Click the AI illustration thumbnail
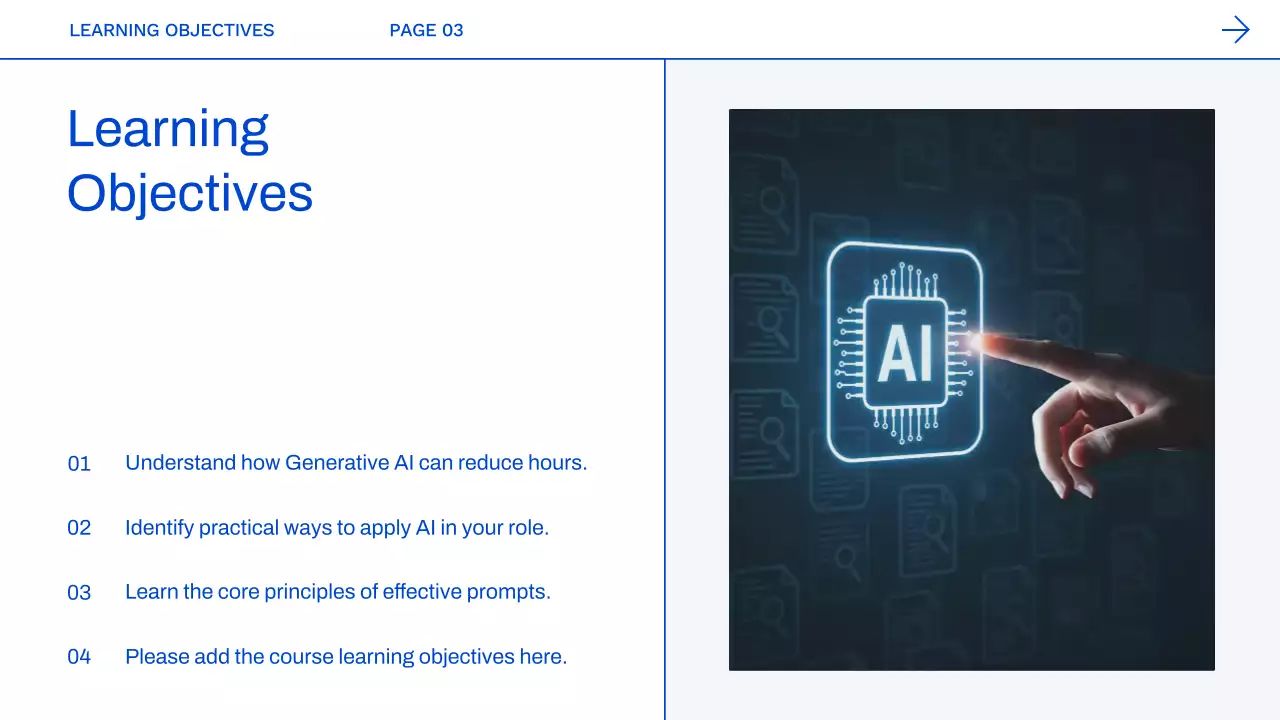This screenshot has width=1280, height=720. tap(971, 389)
